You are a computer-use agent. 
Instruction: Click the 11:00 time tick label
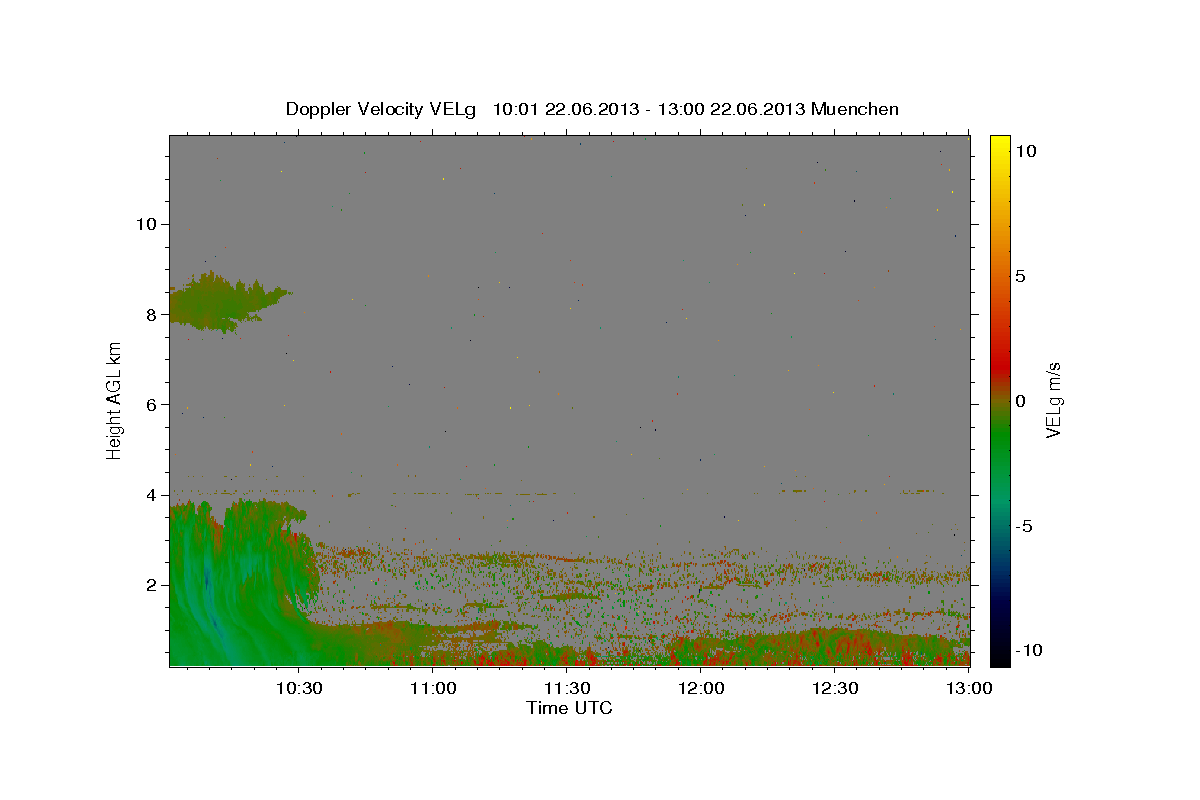pos(432,688)
